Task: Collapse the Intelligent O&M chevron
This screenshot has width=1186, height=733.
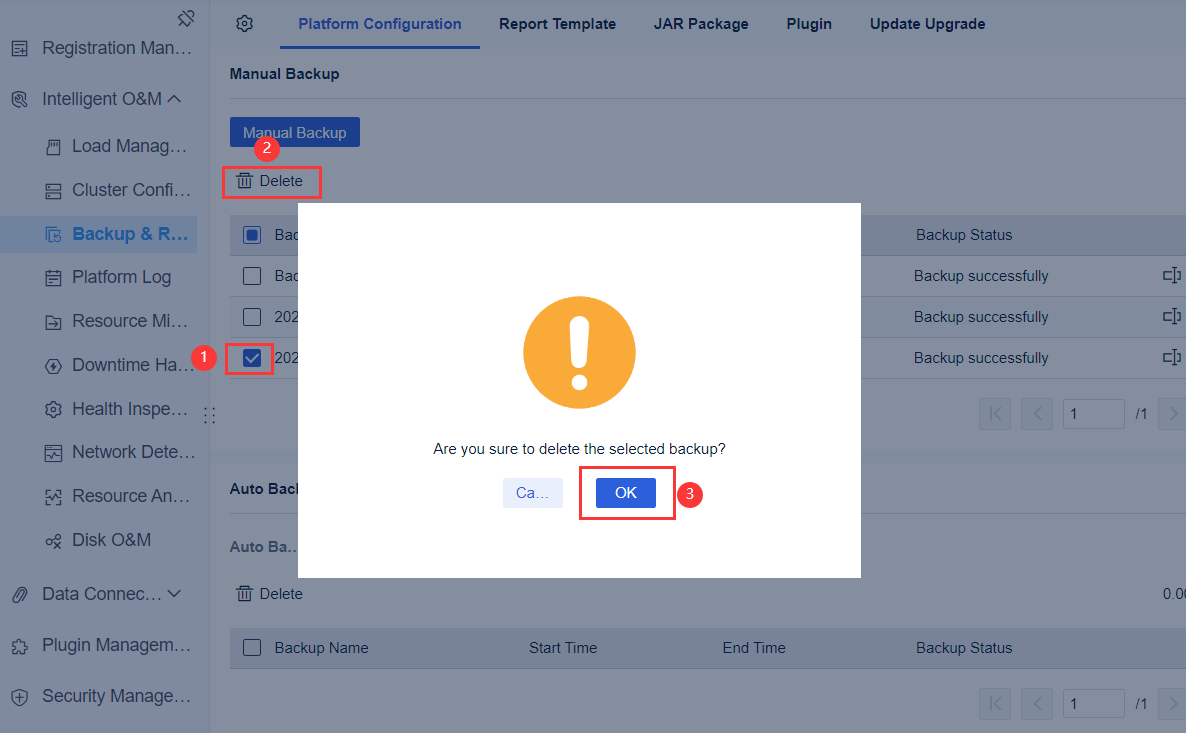Action: click(175, 99)
